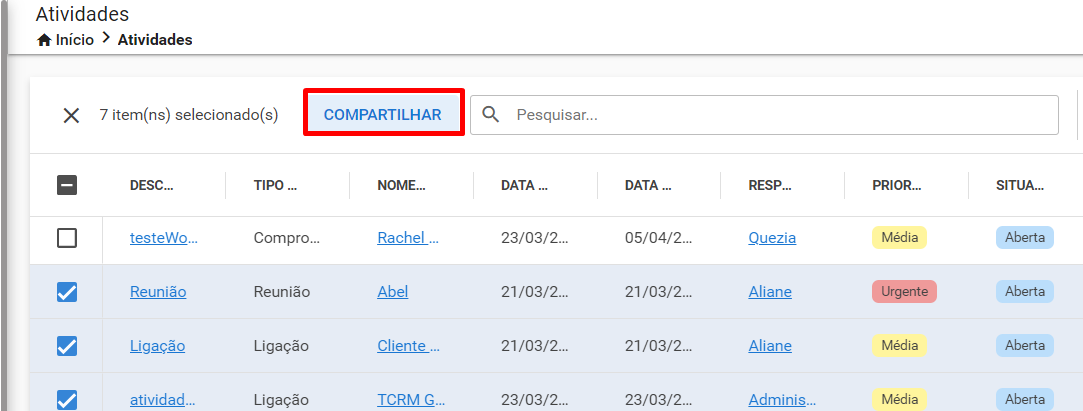Click the 05/04/2... date cell
This screenshot has width=1083, height=411.
pos(658,238)
